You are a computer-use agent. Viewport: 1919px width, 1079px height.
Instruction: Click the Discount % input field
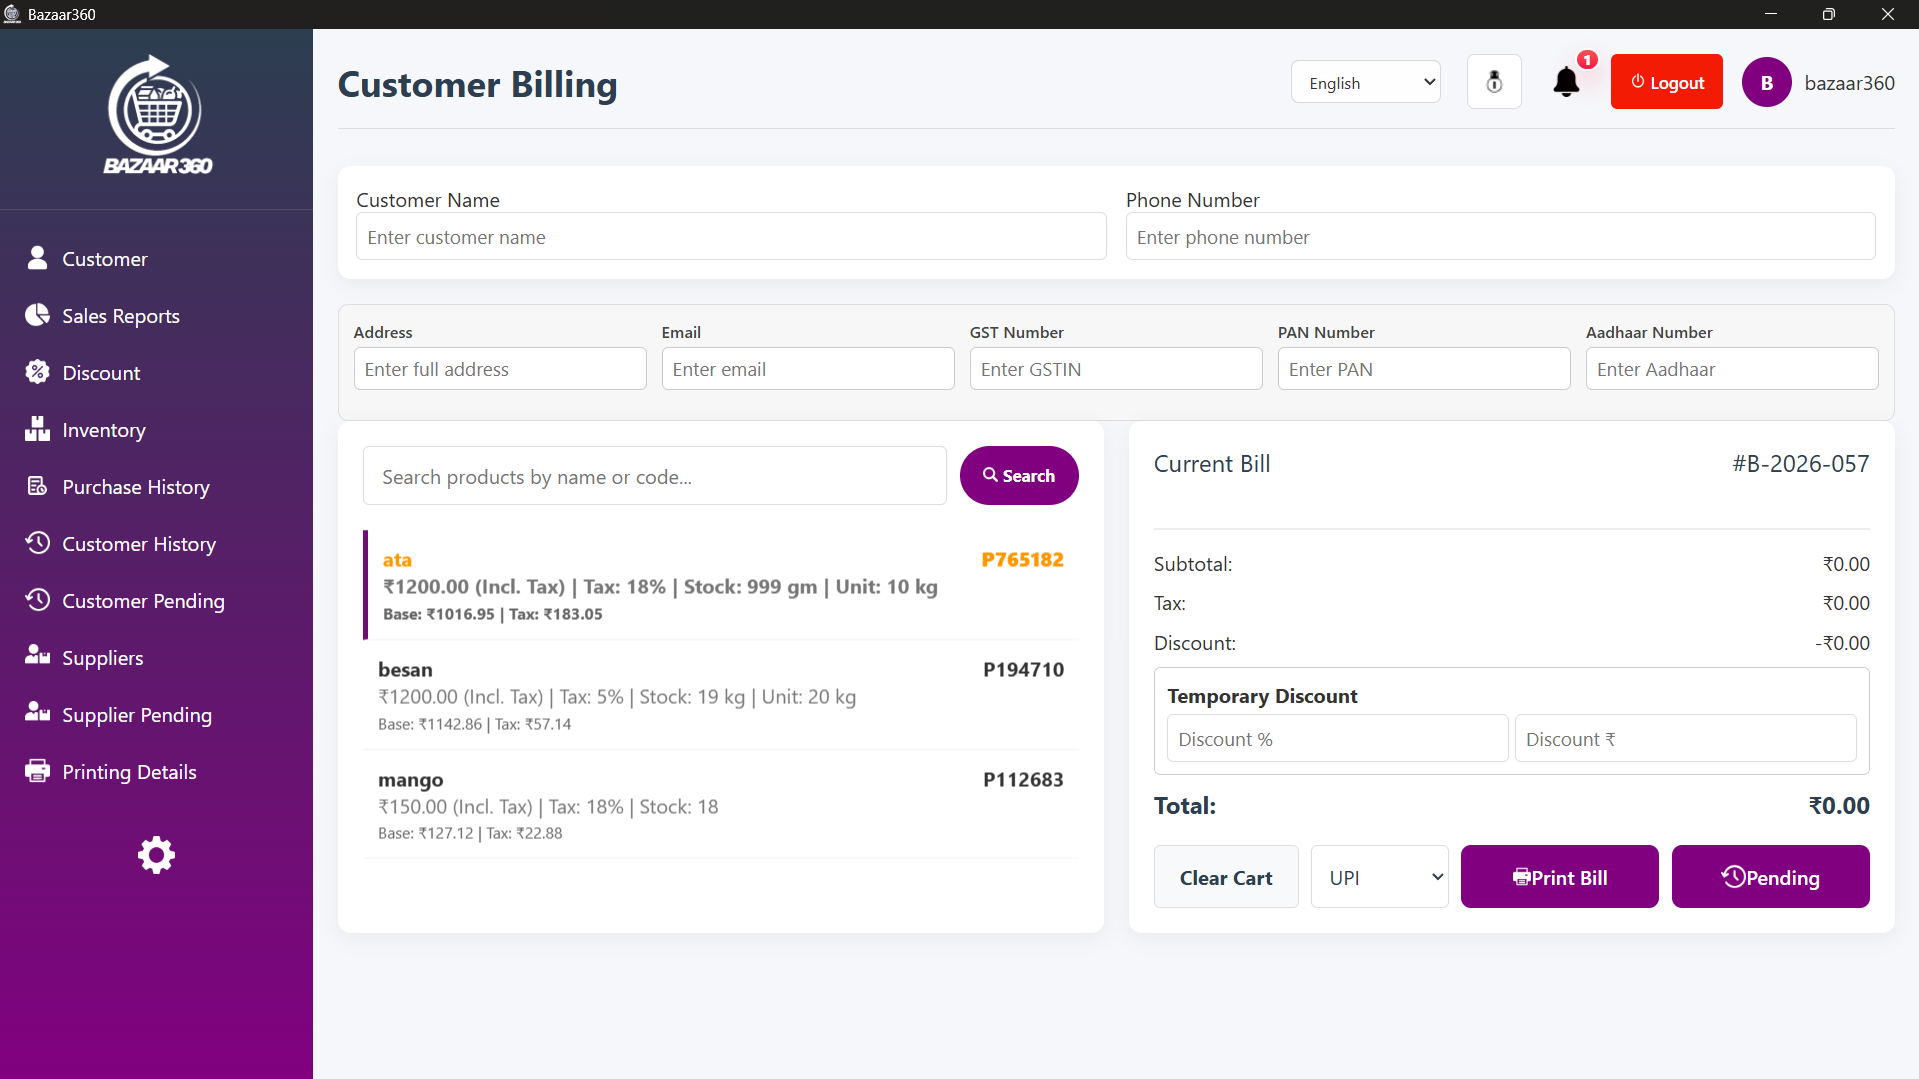pyautogui.click(x=1336, y=739)
